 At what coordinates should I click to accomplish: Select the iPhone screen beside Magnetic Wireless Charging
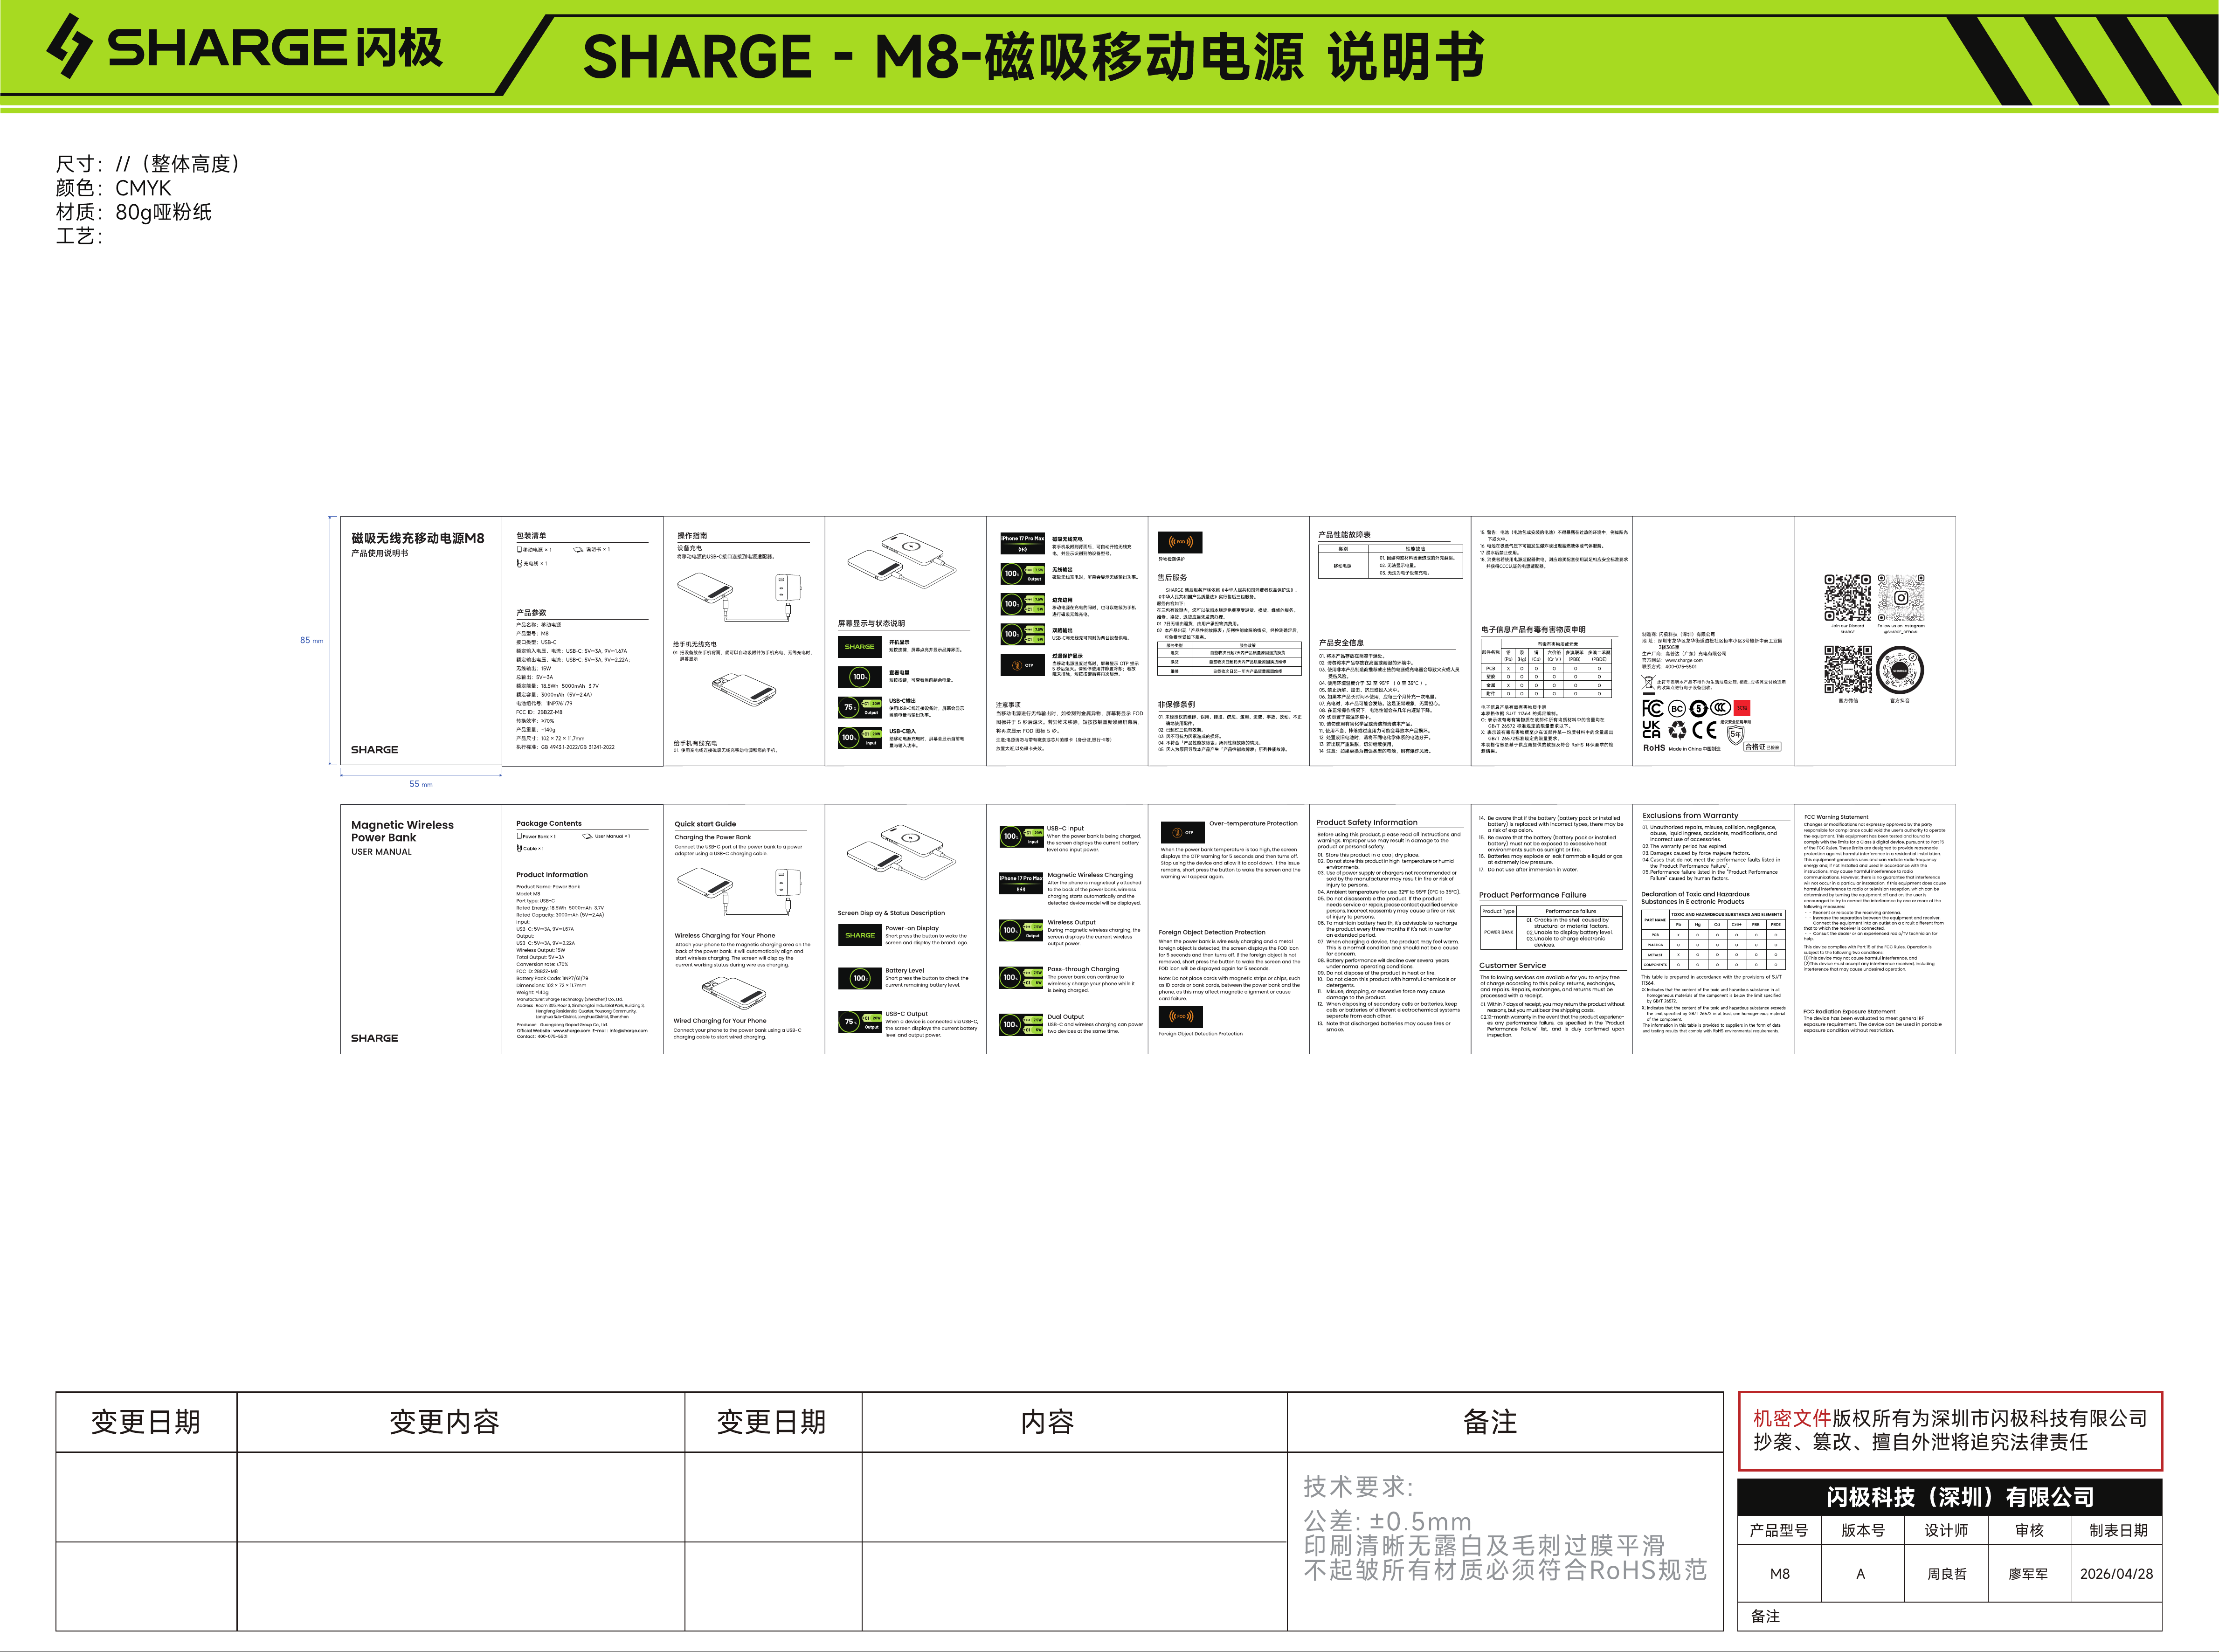(1022, 883)
